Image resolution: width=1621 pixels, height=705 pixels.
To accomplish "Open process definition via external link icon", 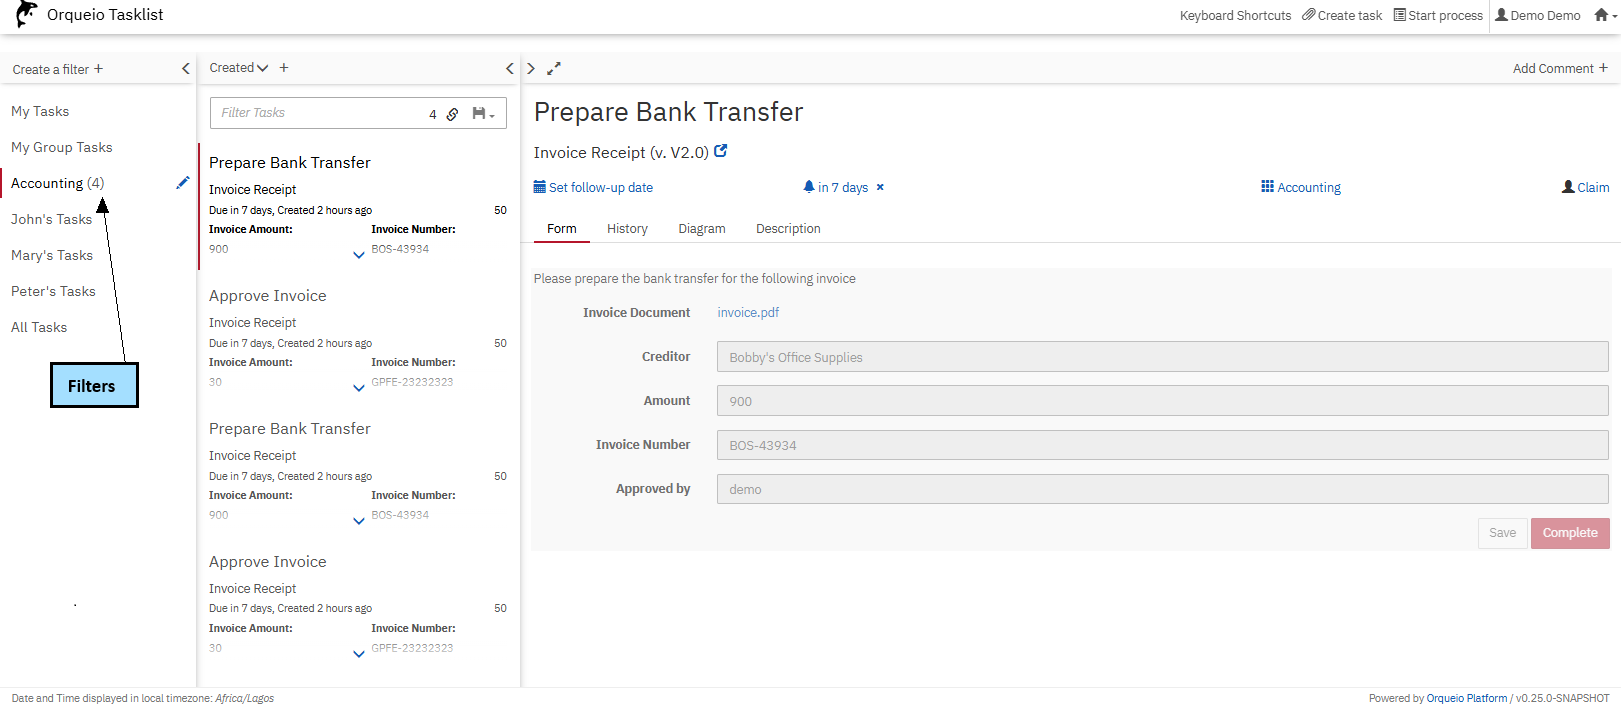I will pyautogui.click(x=721, y=152).
